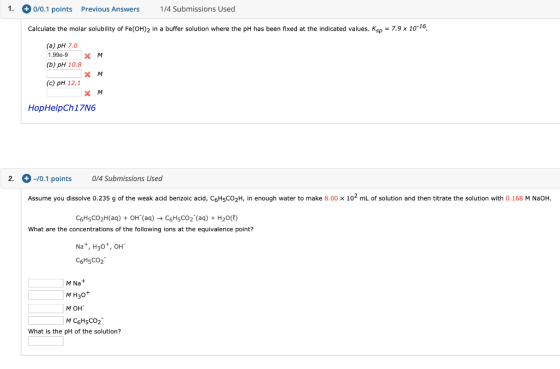Open Previous Answers link
The height and width of the screenshot is (369, 560).
(x=110, y=9)
